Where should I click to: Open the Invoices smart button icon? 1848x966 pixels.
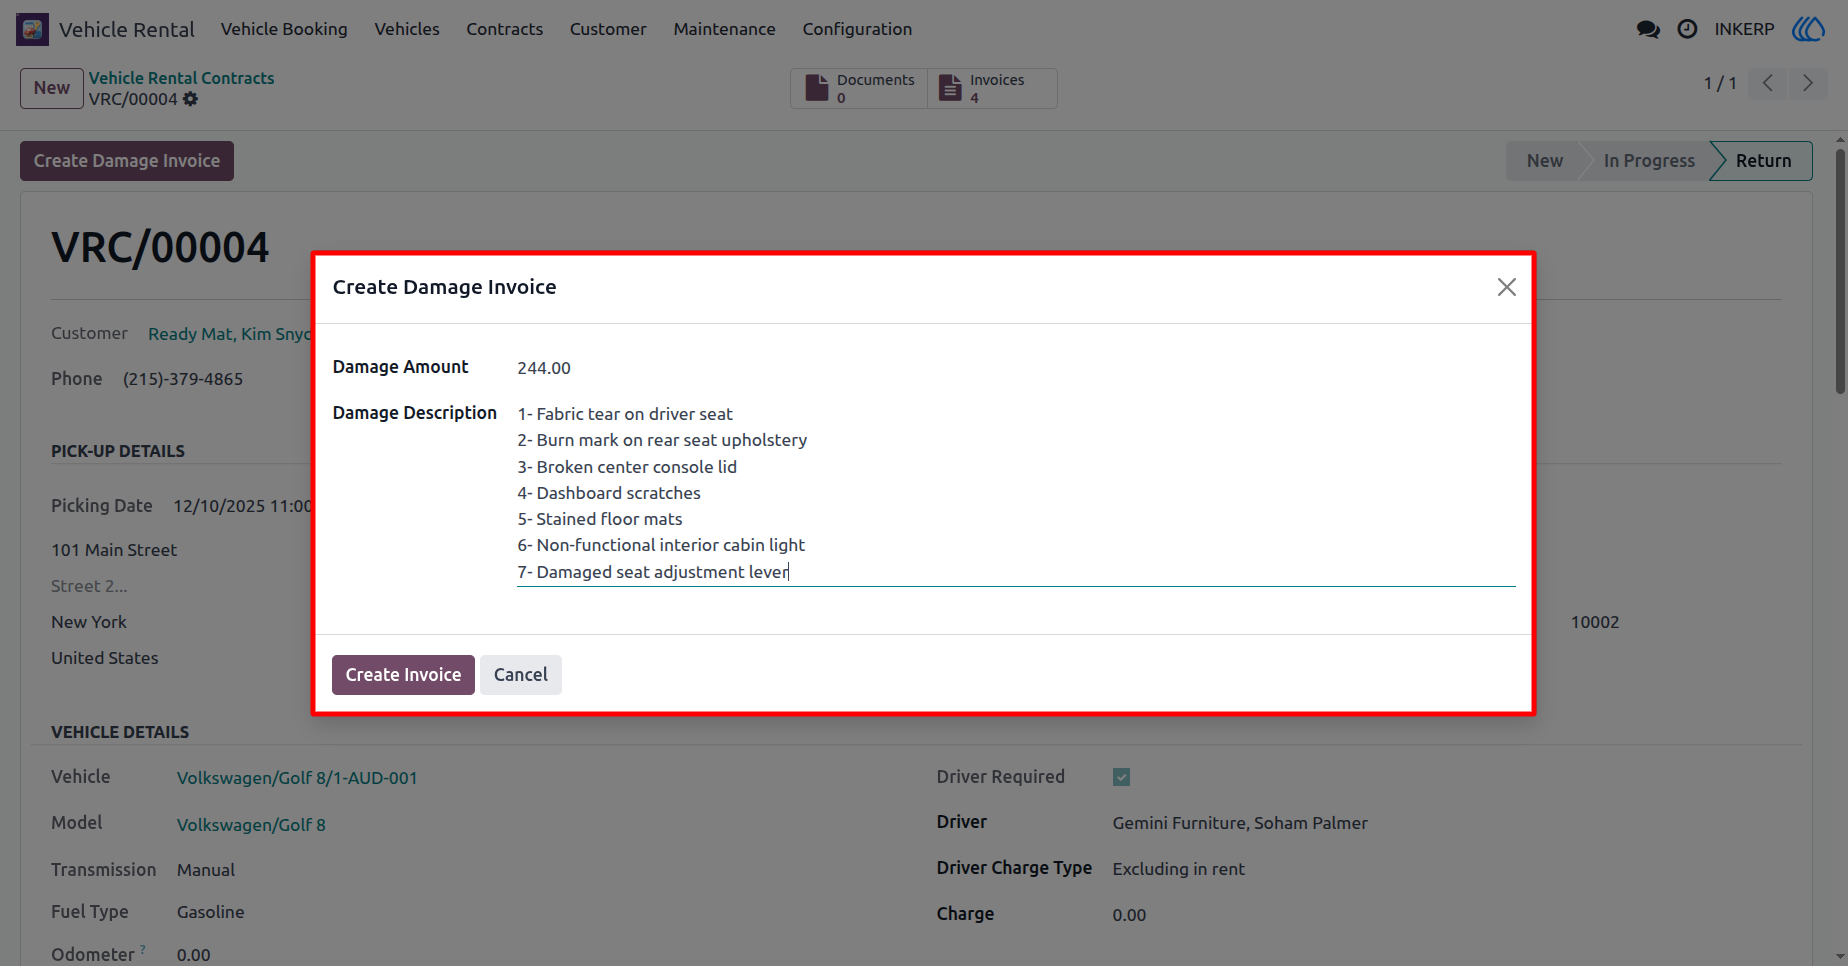pyautogui.click(x=951, y=88)
